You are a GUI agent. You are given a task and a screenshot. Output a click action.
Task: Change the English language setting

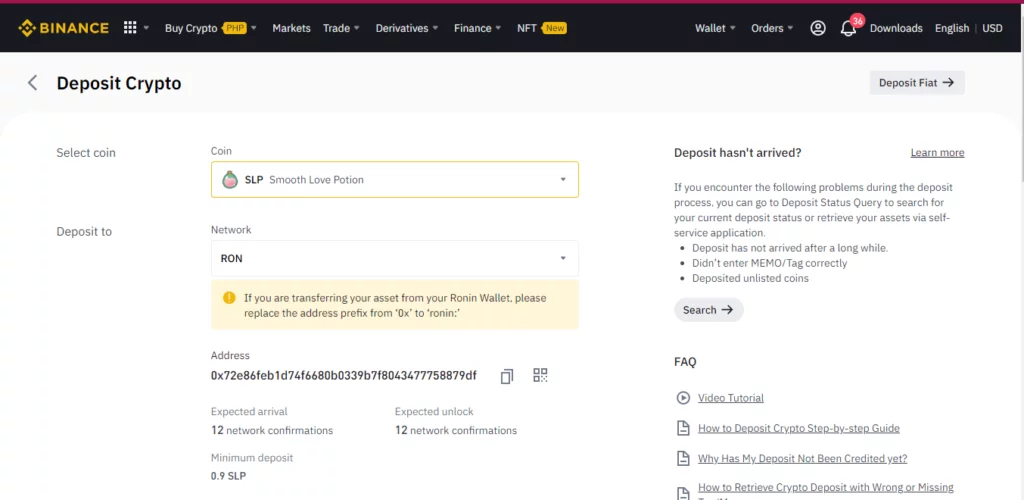click(952, 28)
